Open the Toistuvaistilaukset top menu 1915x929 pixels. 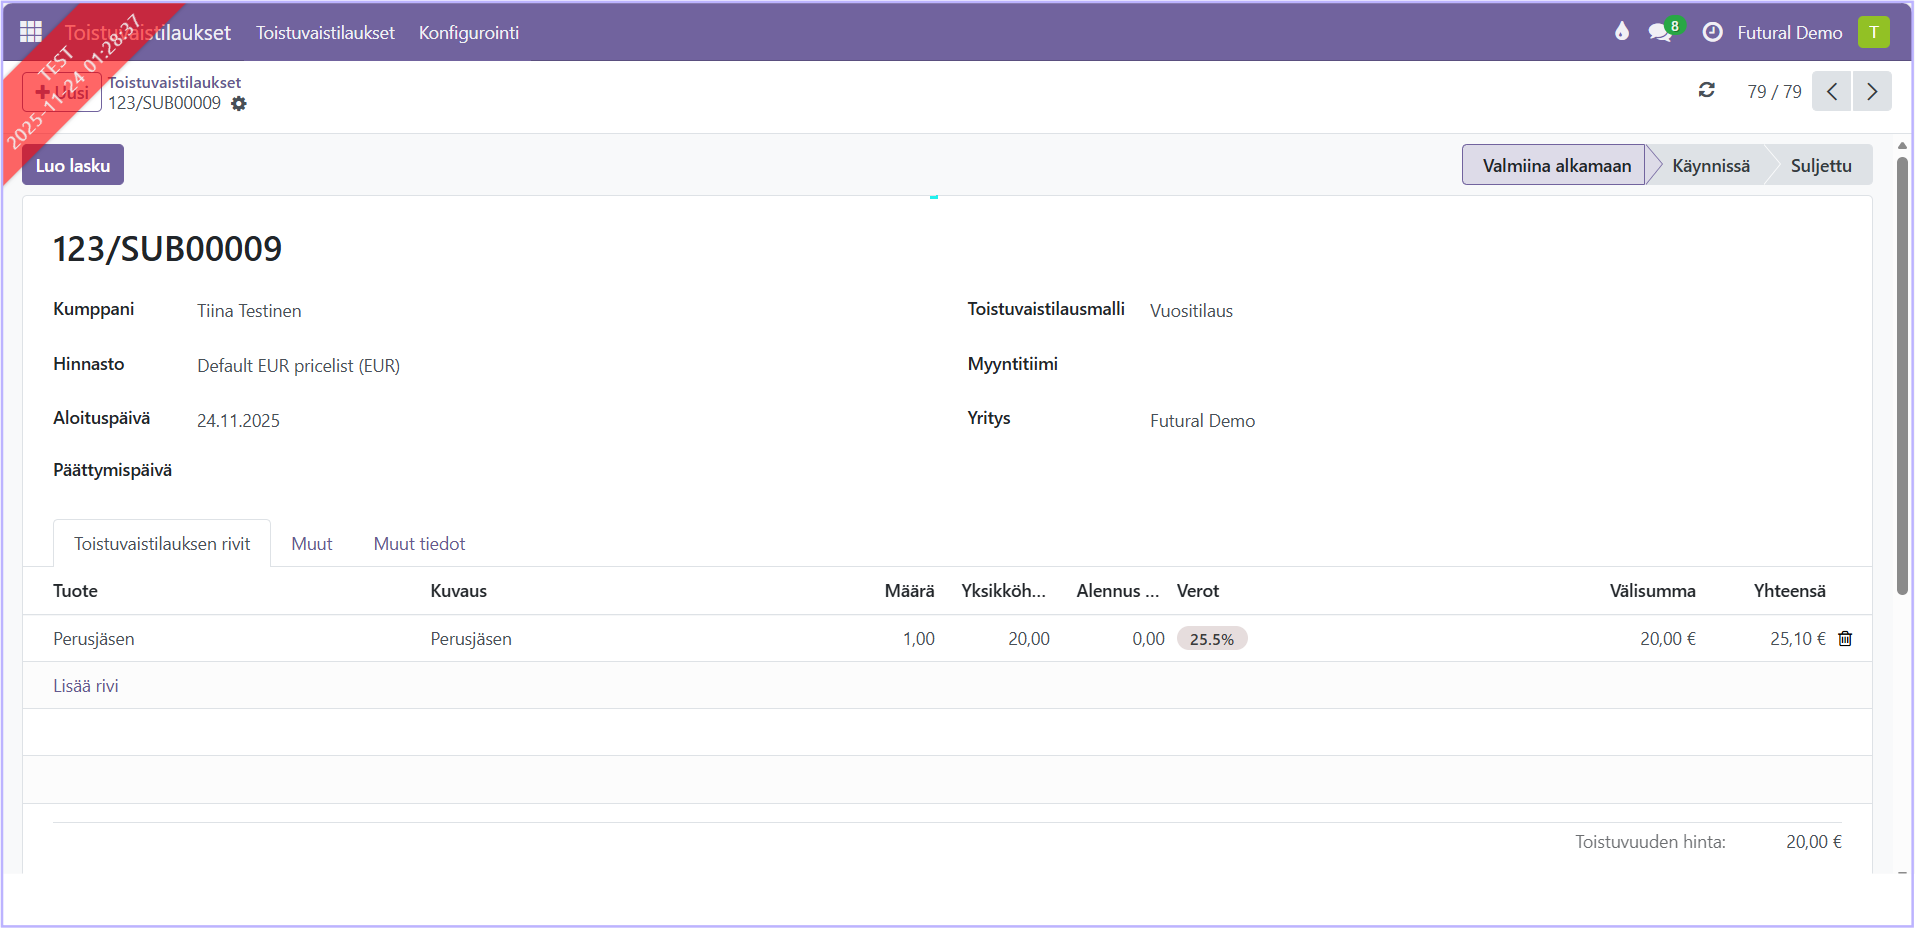point(325,33)
